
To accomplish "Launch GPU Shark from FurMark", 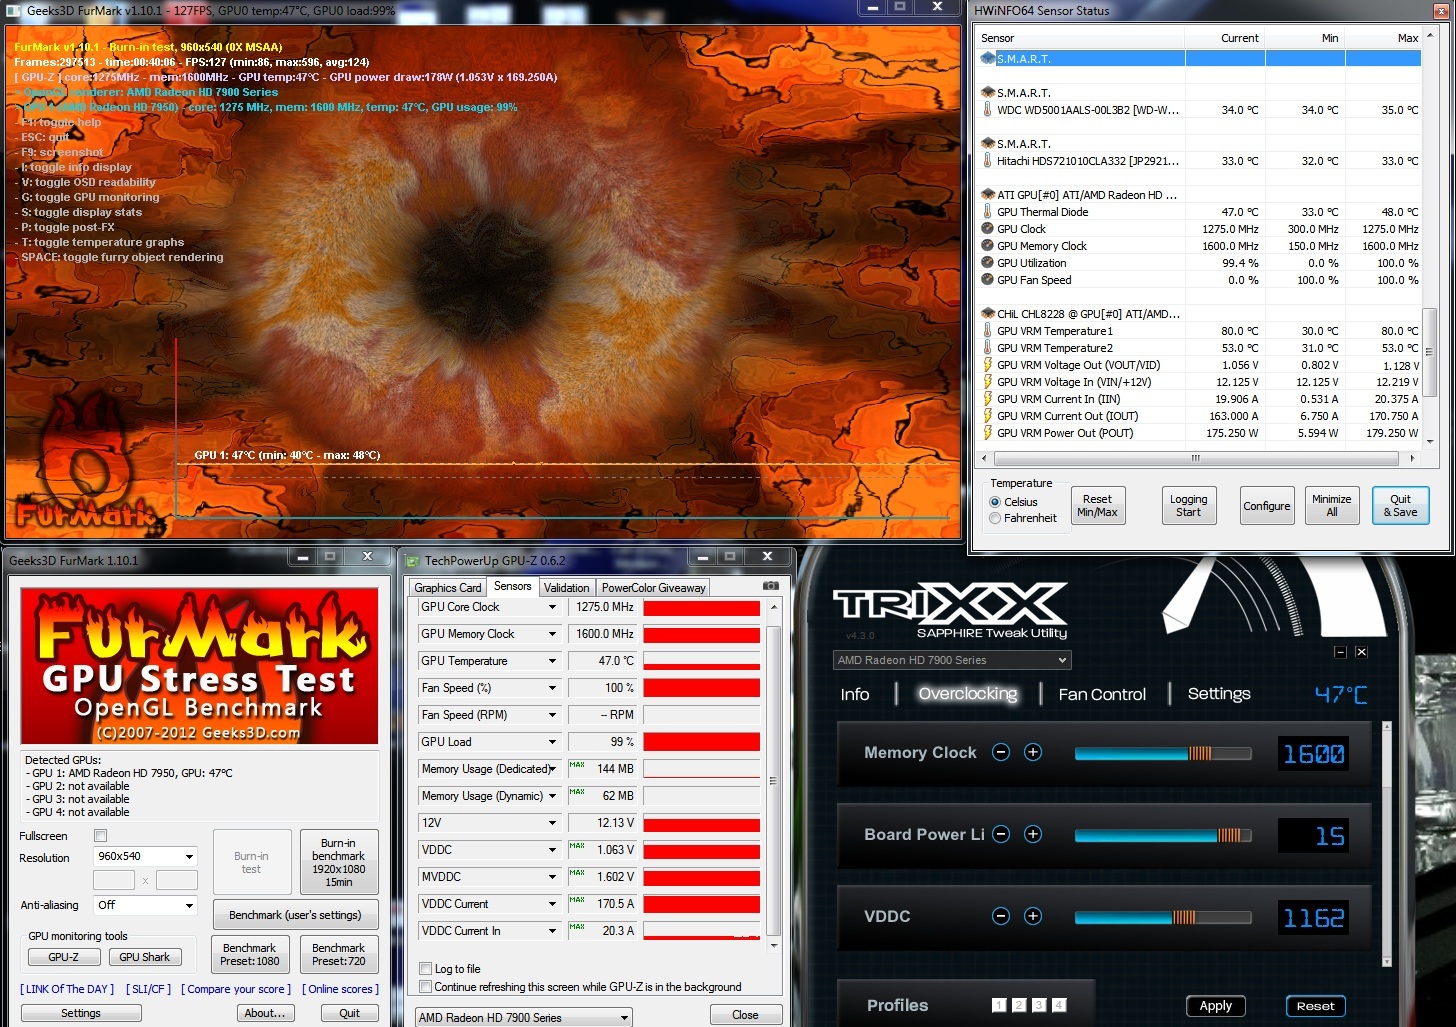I will coord(145,957).
